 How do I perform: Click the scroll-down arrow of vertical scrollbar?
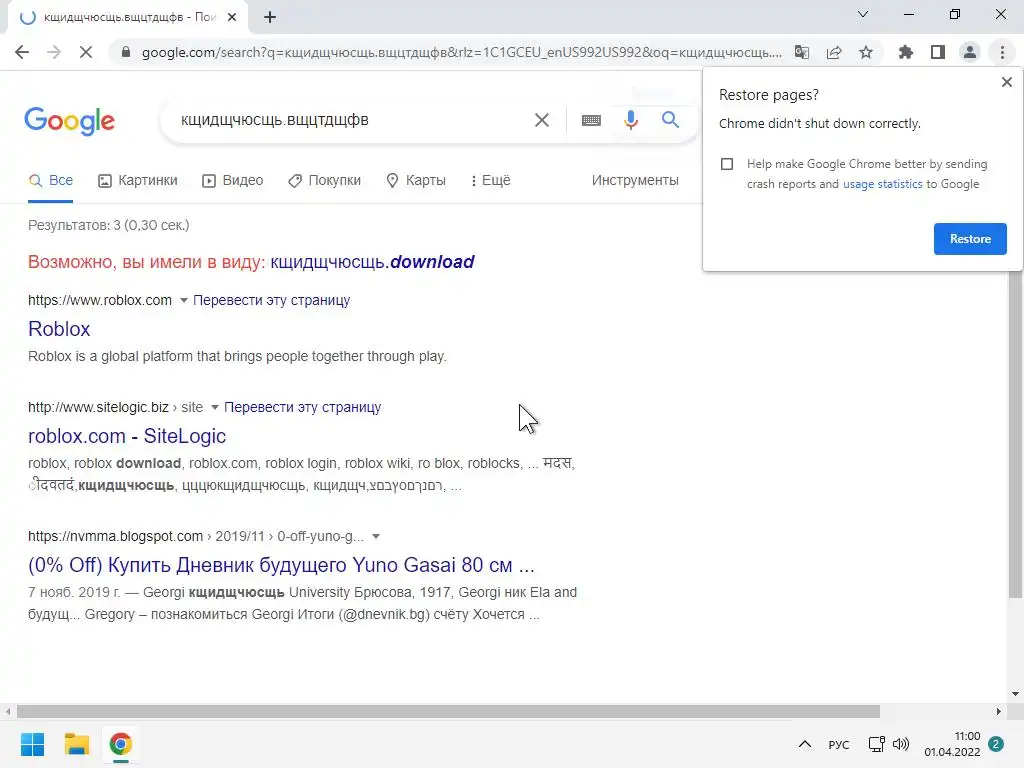pos(1015,694)
